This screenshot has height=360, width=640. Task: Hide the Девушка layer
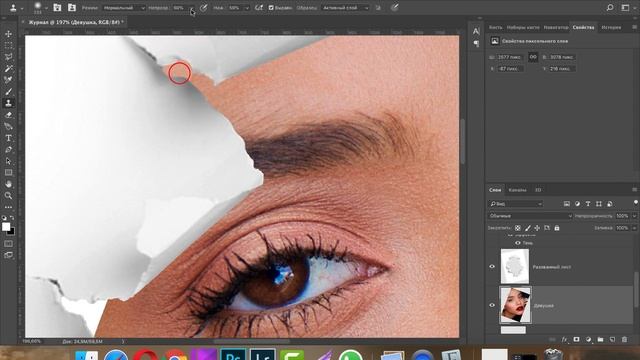pos(492,305)
